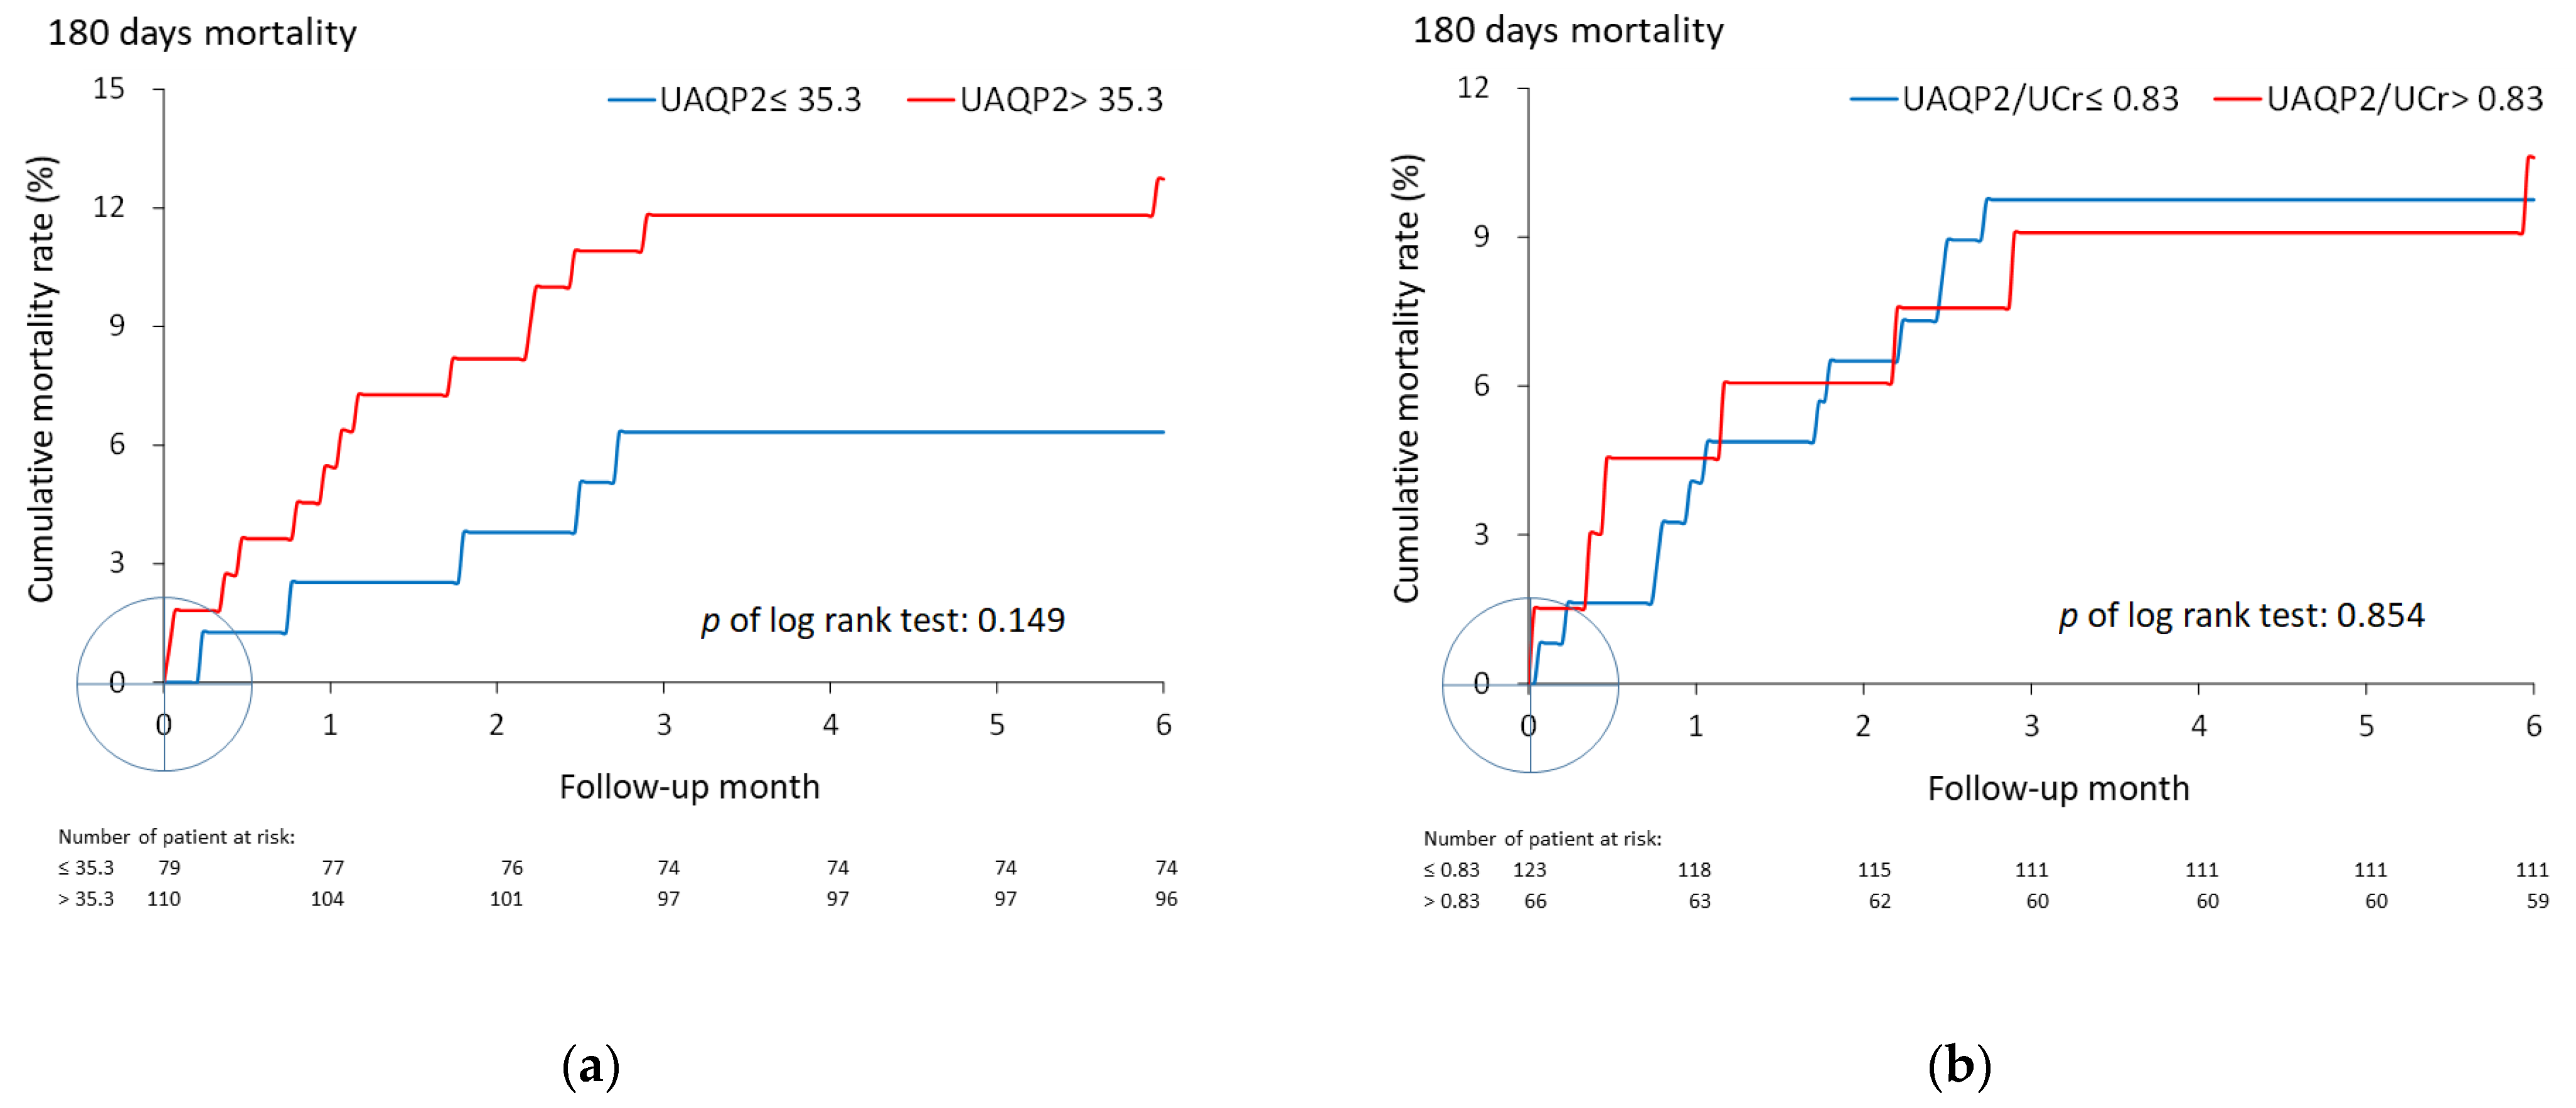The width and height of the screenshot is (2576, 1108).
Task: Click the > 0.83 at-risk row label
Action: [1452, 901]
